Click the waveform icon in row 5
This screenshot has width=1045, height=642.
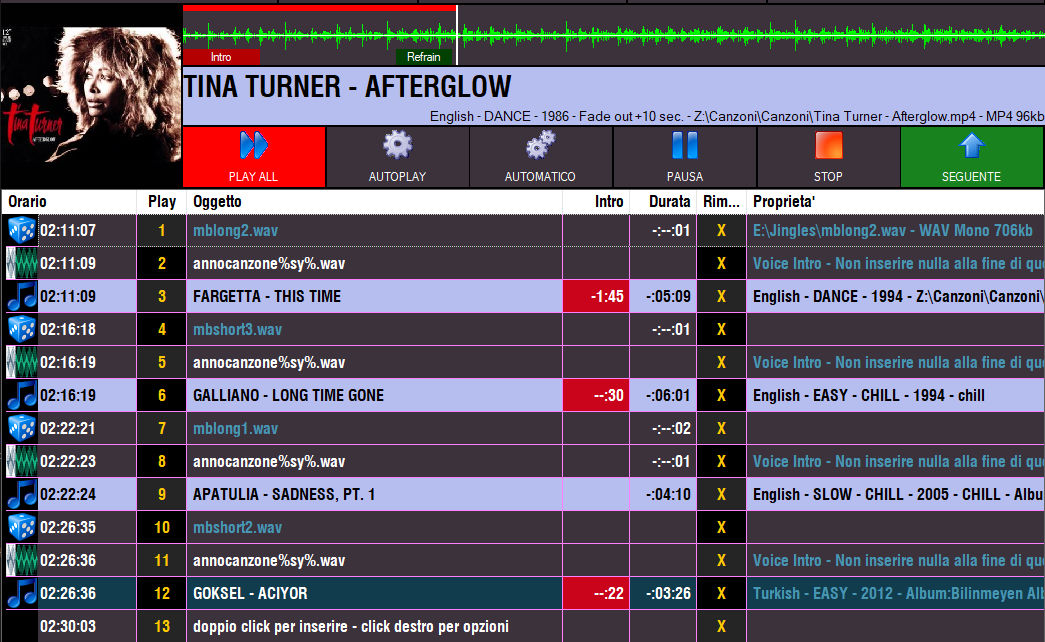(x=22, y=363)
